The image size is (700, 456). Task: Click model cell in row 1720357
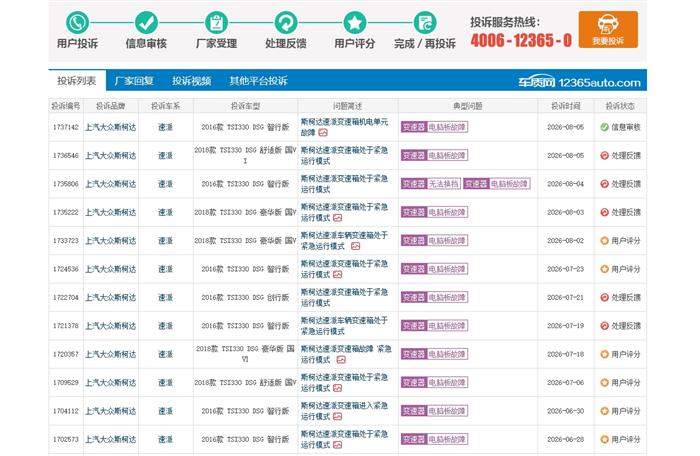pos(245,354)
